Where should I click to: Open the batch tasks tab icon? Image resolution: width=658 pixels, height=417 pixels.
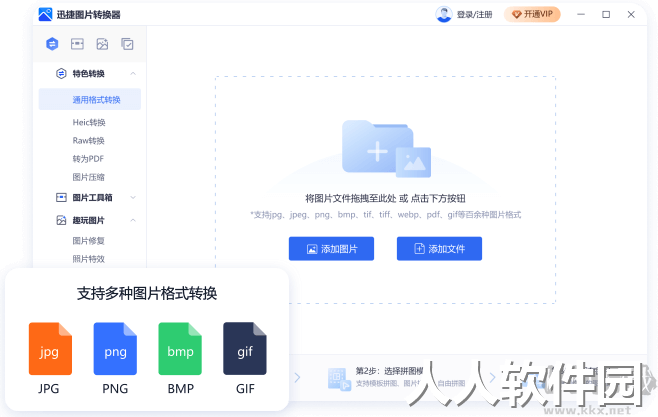point(127,44)
